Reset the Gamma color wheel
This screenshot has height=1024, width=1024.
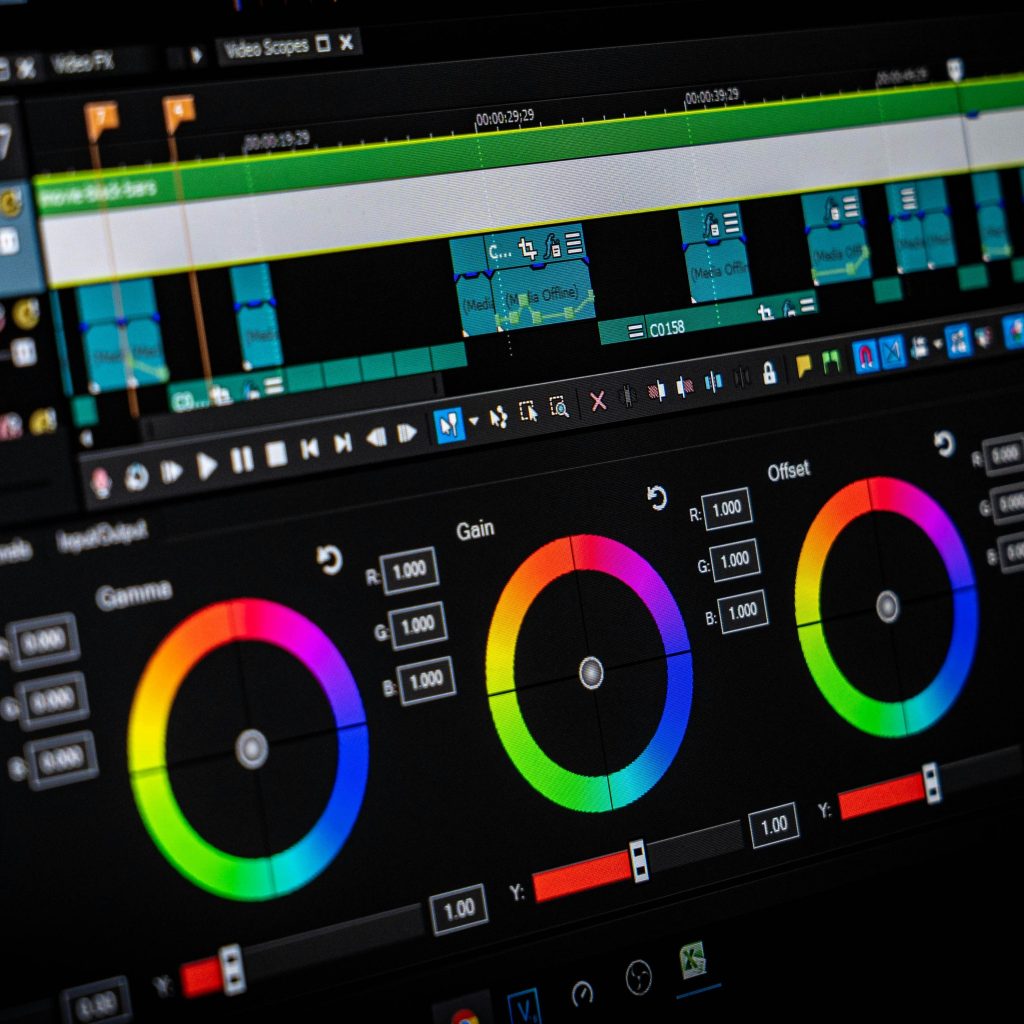tap(329, 560)
